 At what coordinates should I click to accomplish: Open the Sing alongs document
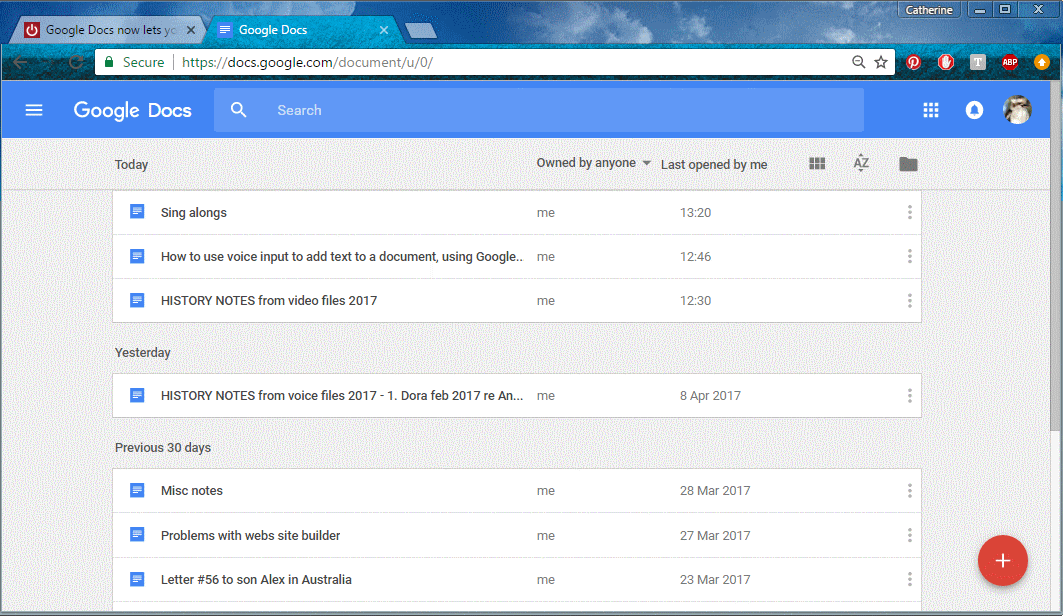(194, 212)
